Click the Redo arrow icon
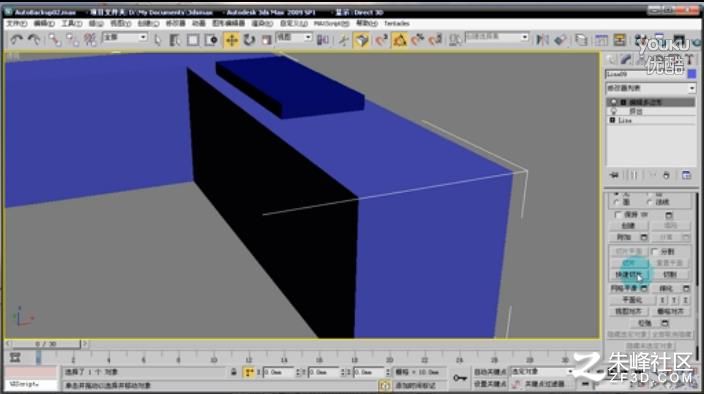Viewport: 705px width, 394px height. coord(34,40)
